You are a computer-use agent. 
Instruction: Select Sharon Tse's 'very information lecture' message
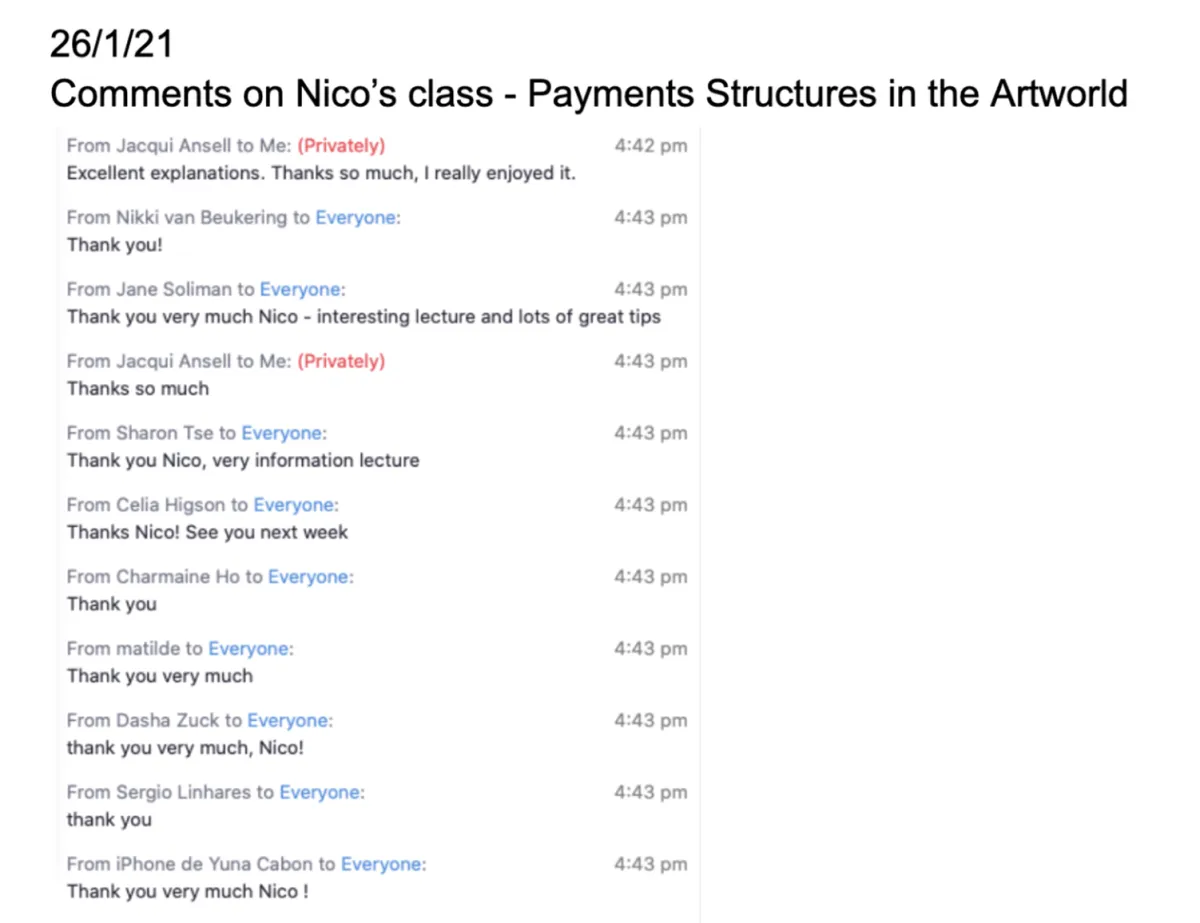coord(243,461)
